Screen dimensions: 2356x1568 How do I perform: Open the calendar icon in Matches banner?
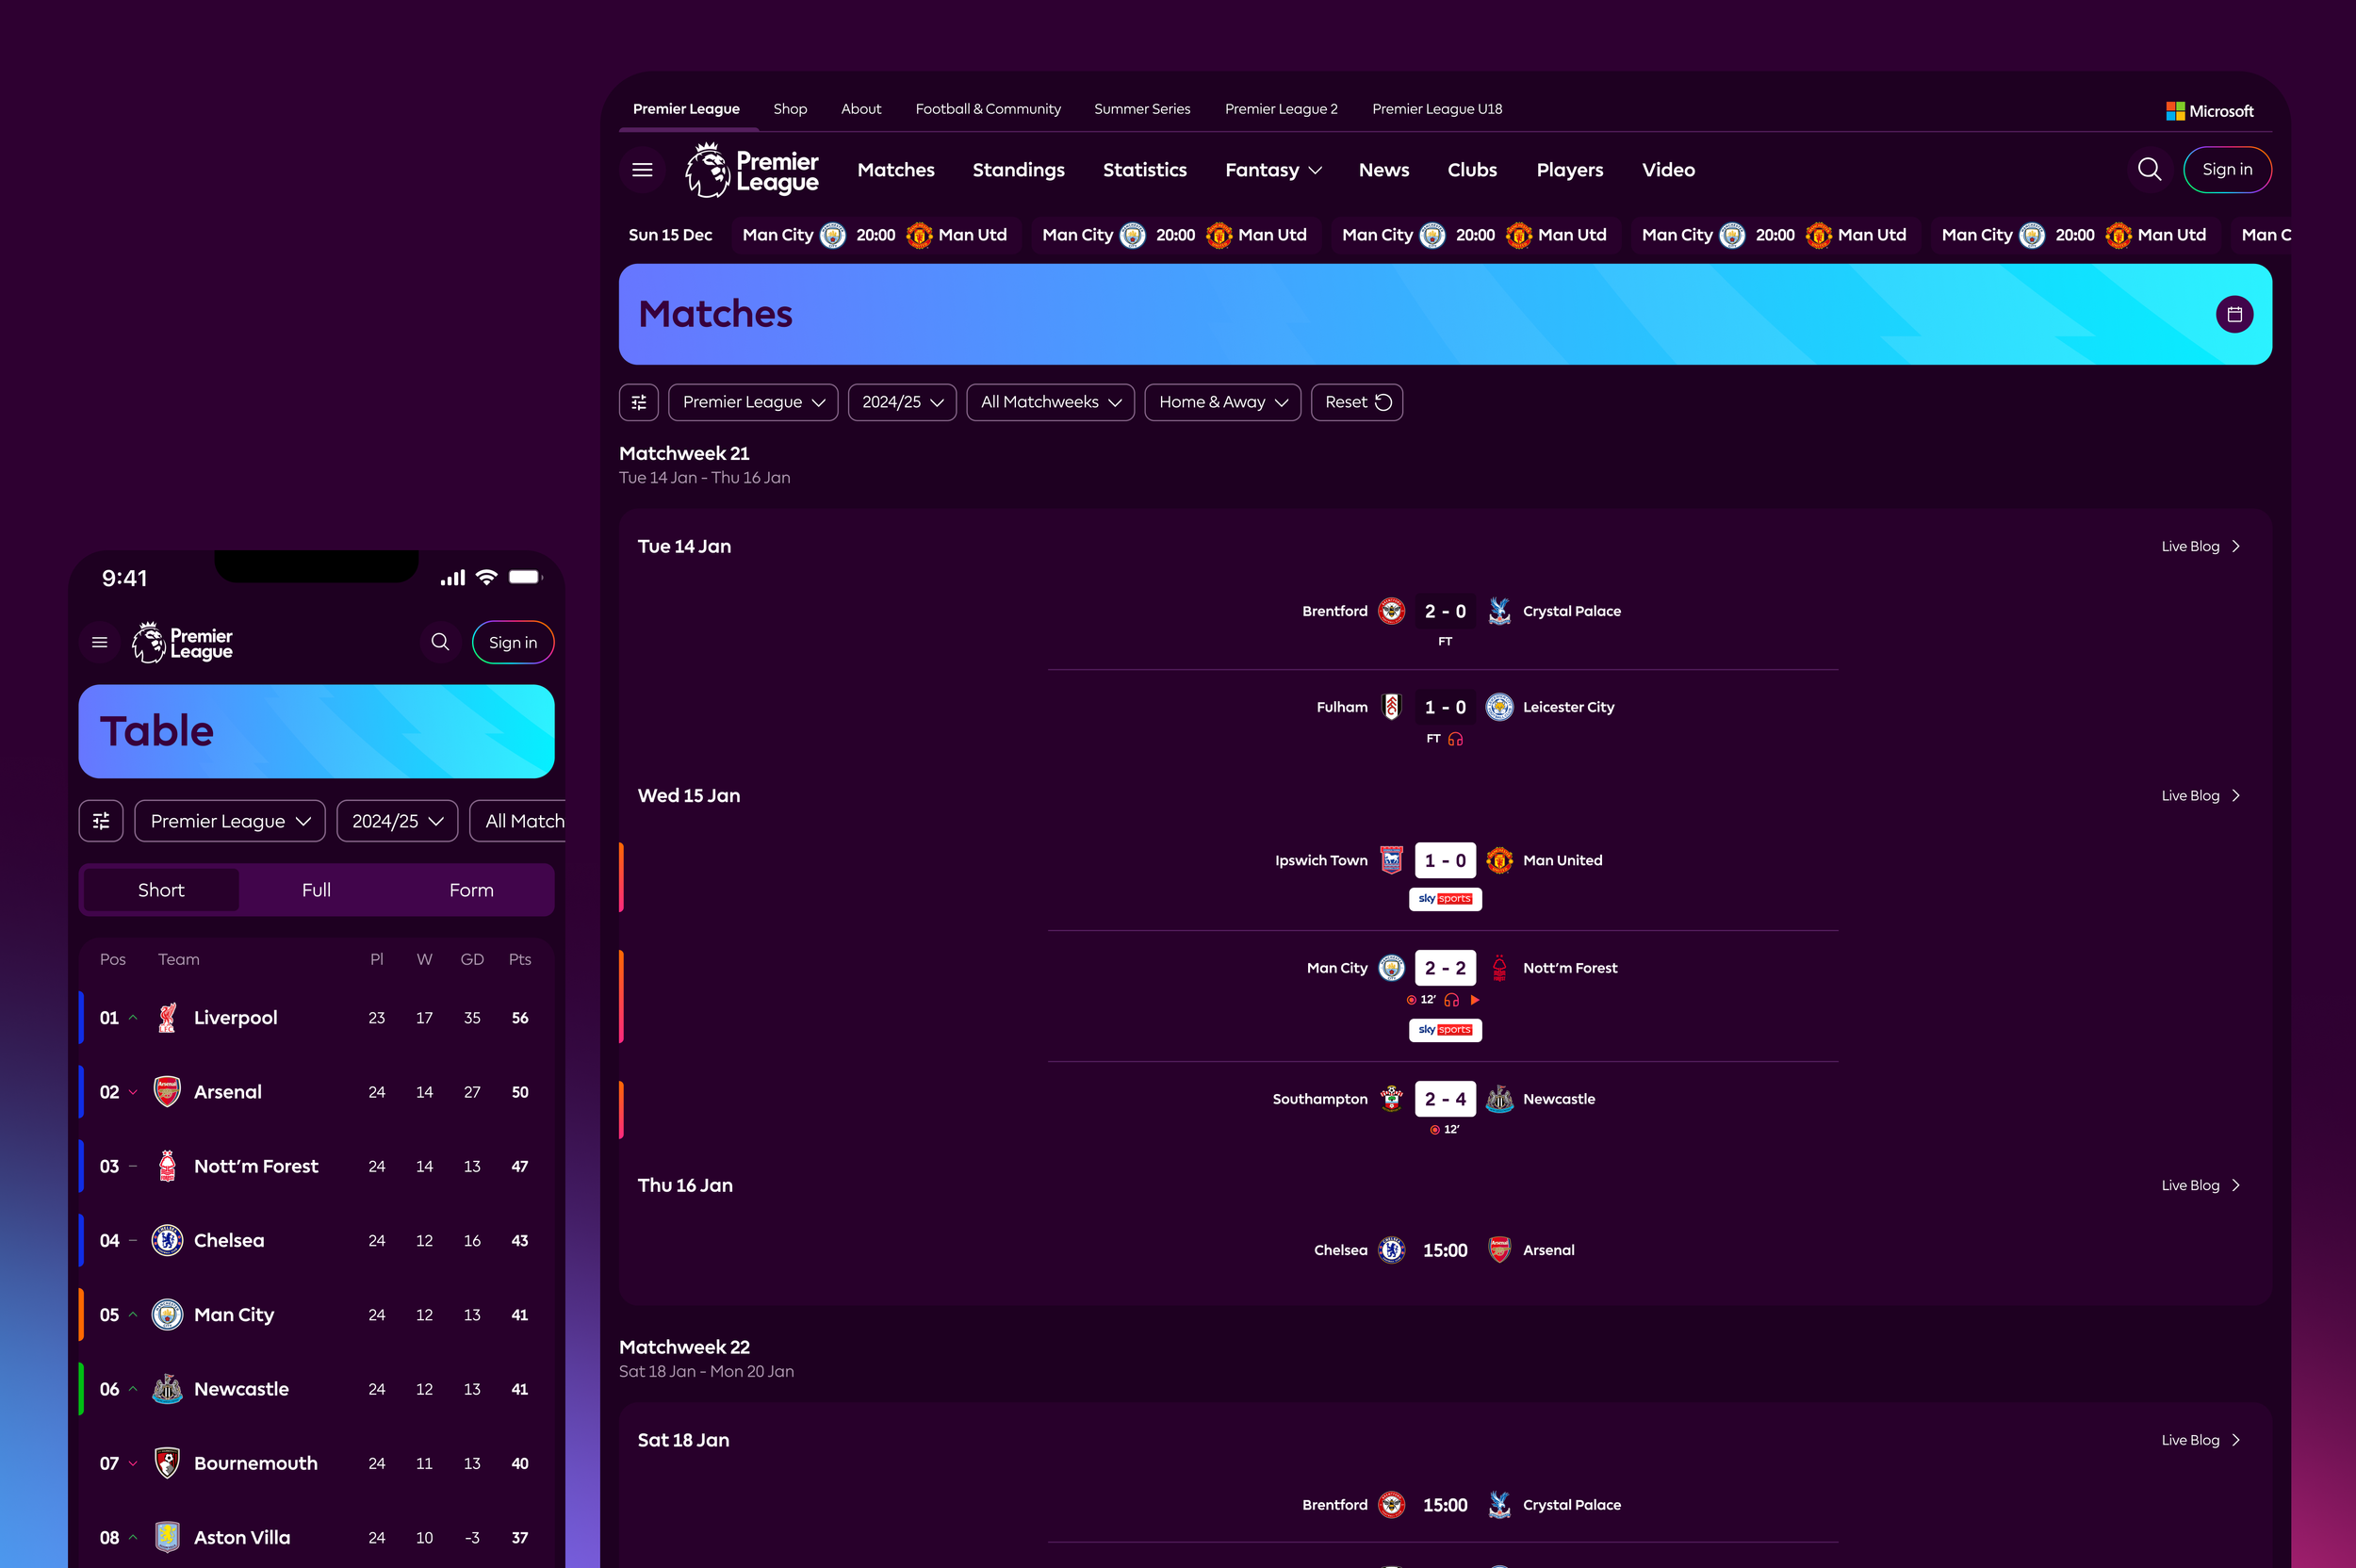pyautogui.click(x=2234, y=314)
